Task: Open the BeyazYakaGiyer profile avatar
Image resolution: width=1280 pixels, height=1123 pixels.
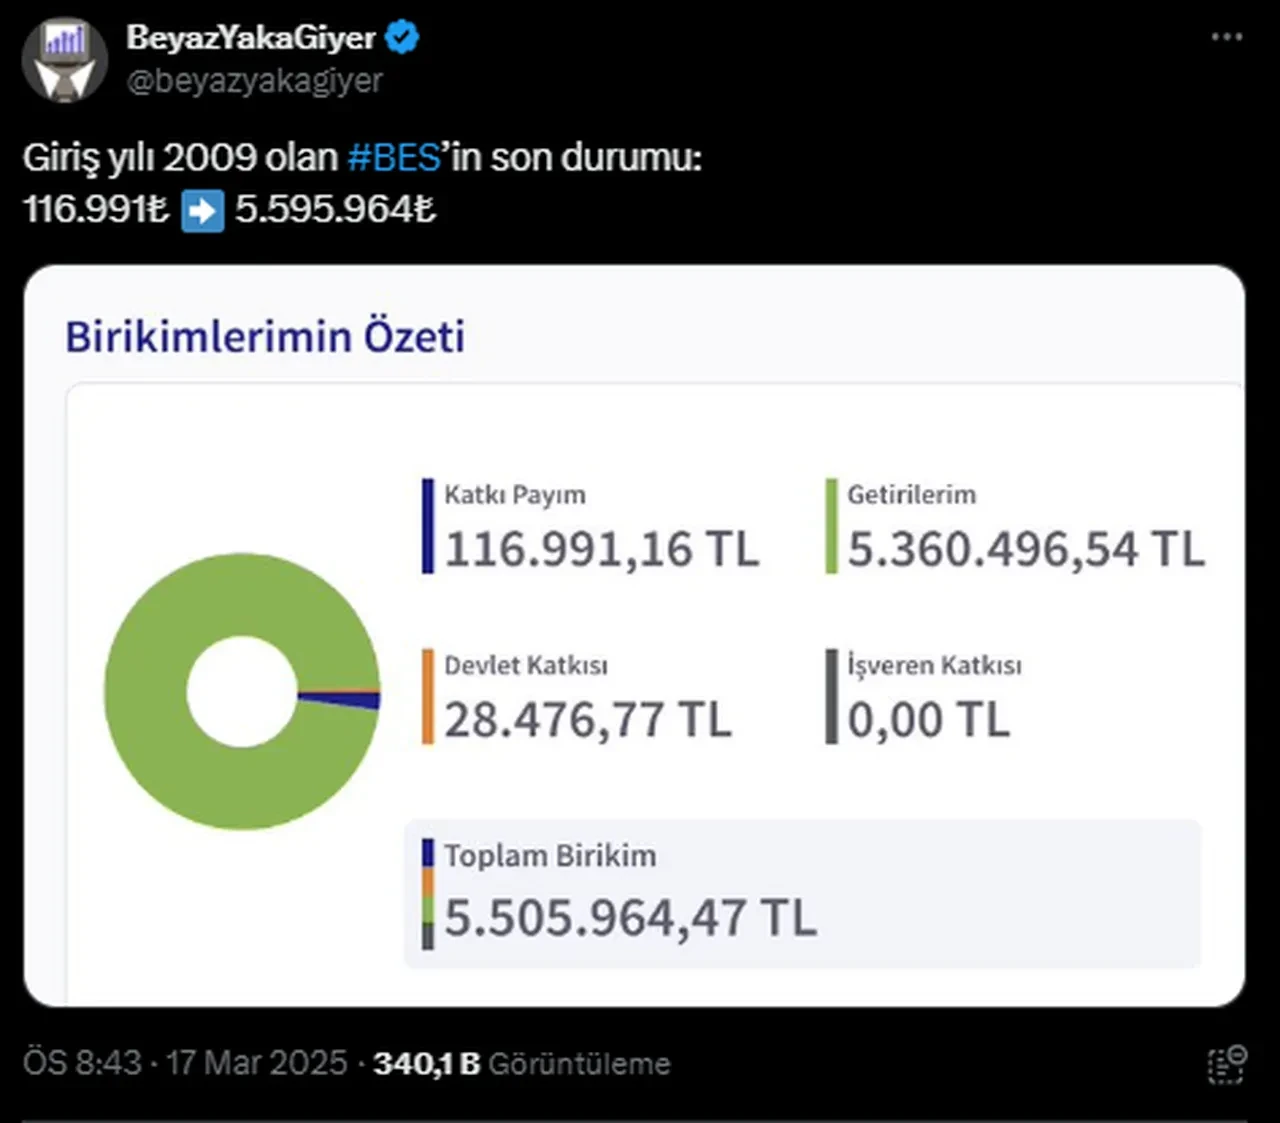Action: pyautogui.click(x=65, y=60)
